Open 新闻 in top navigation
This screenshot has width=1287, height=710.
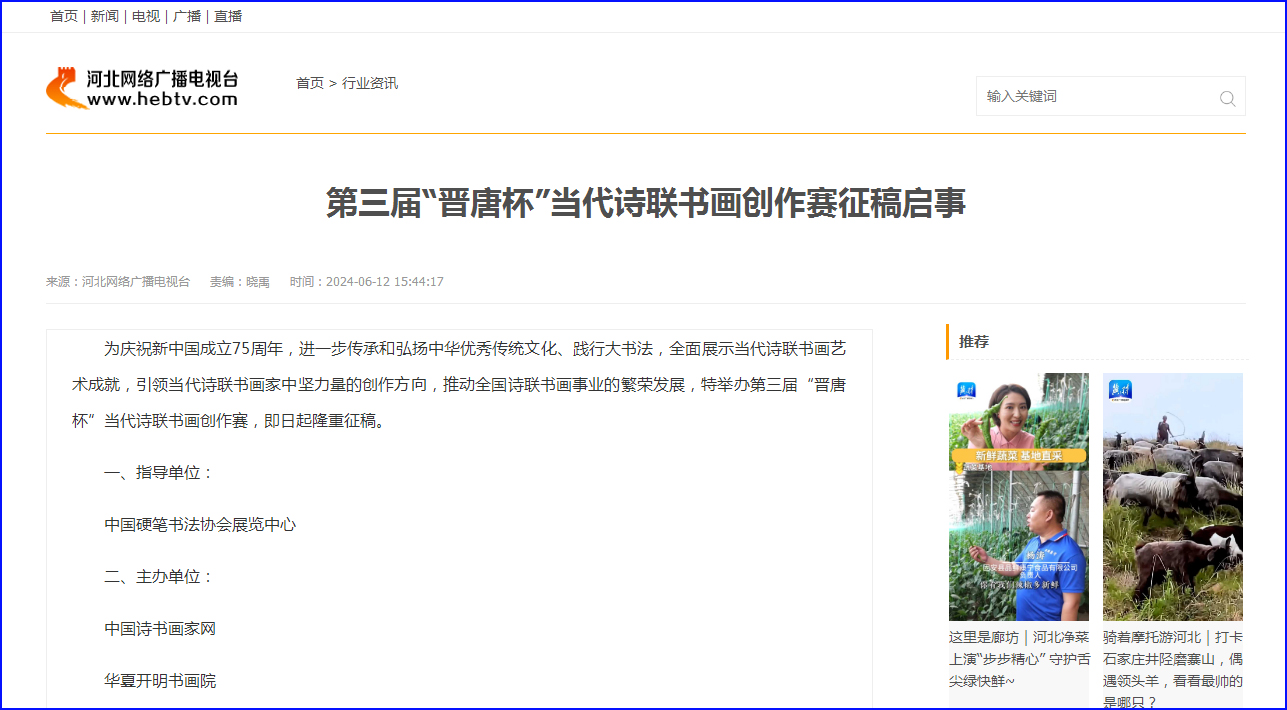105,16
